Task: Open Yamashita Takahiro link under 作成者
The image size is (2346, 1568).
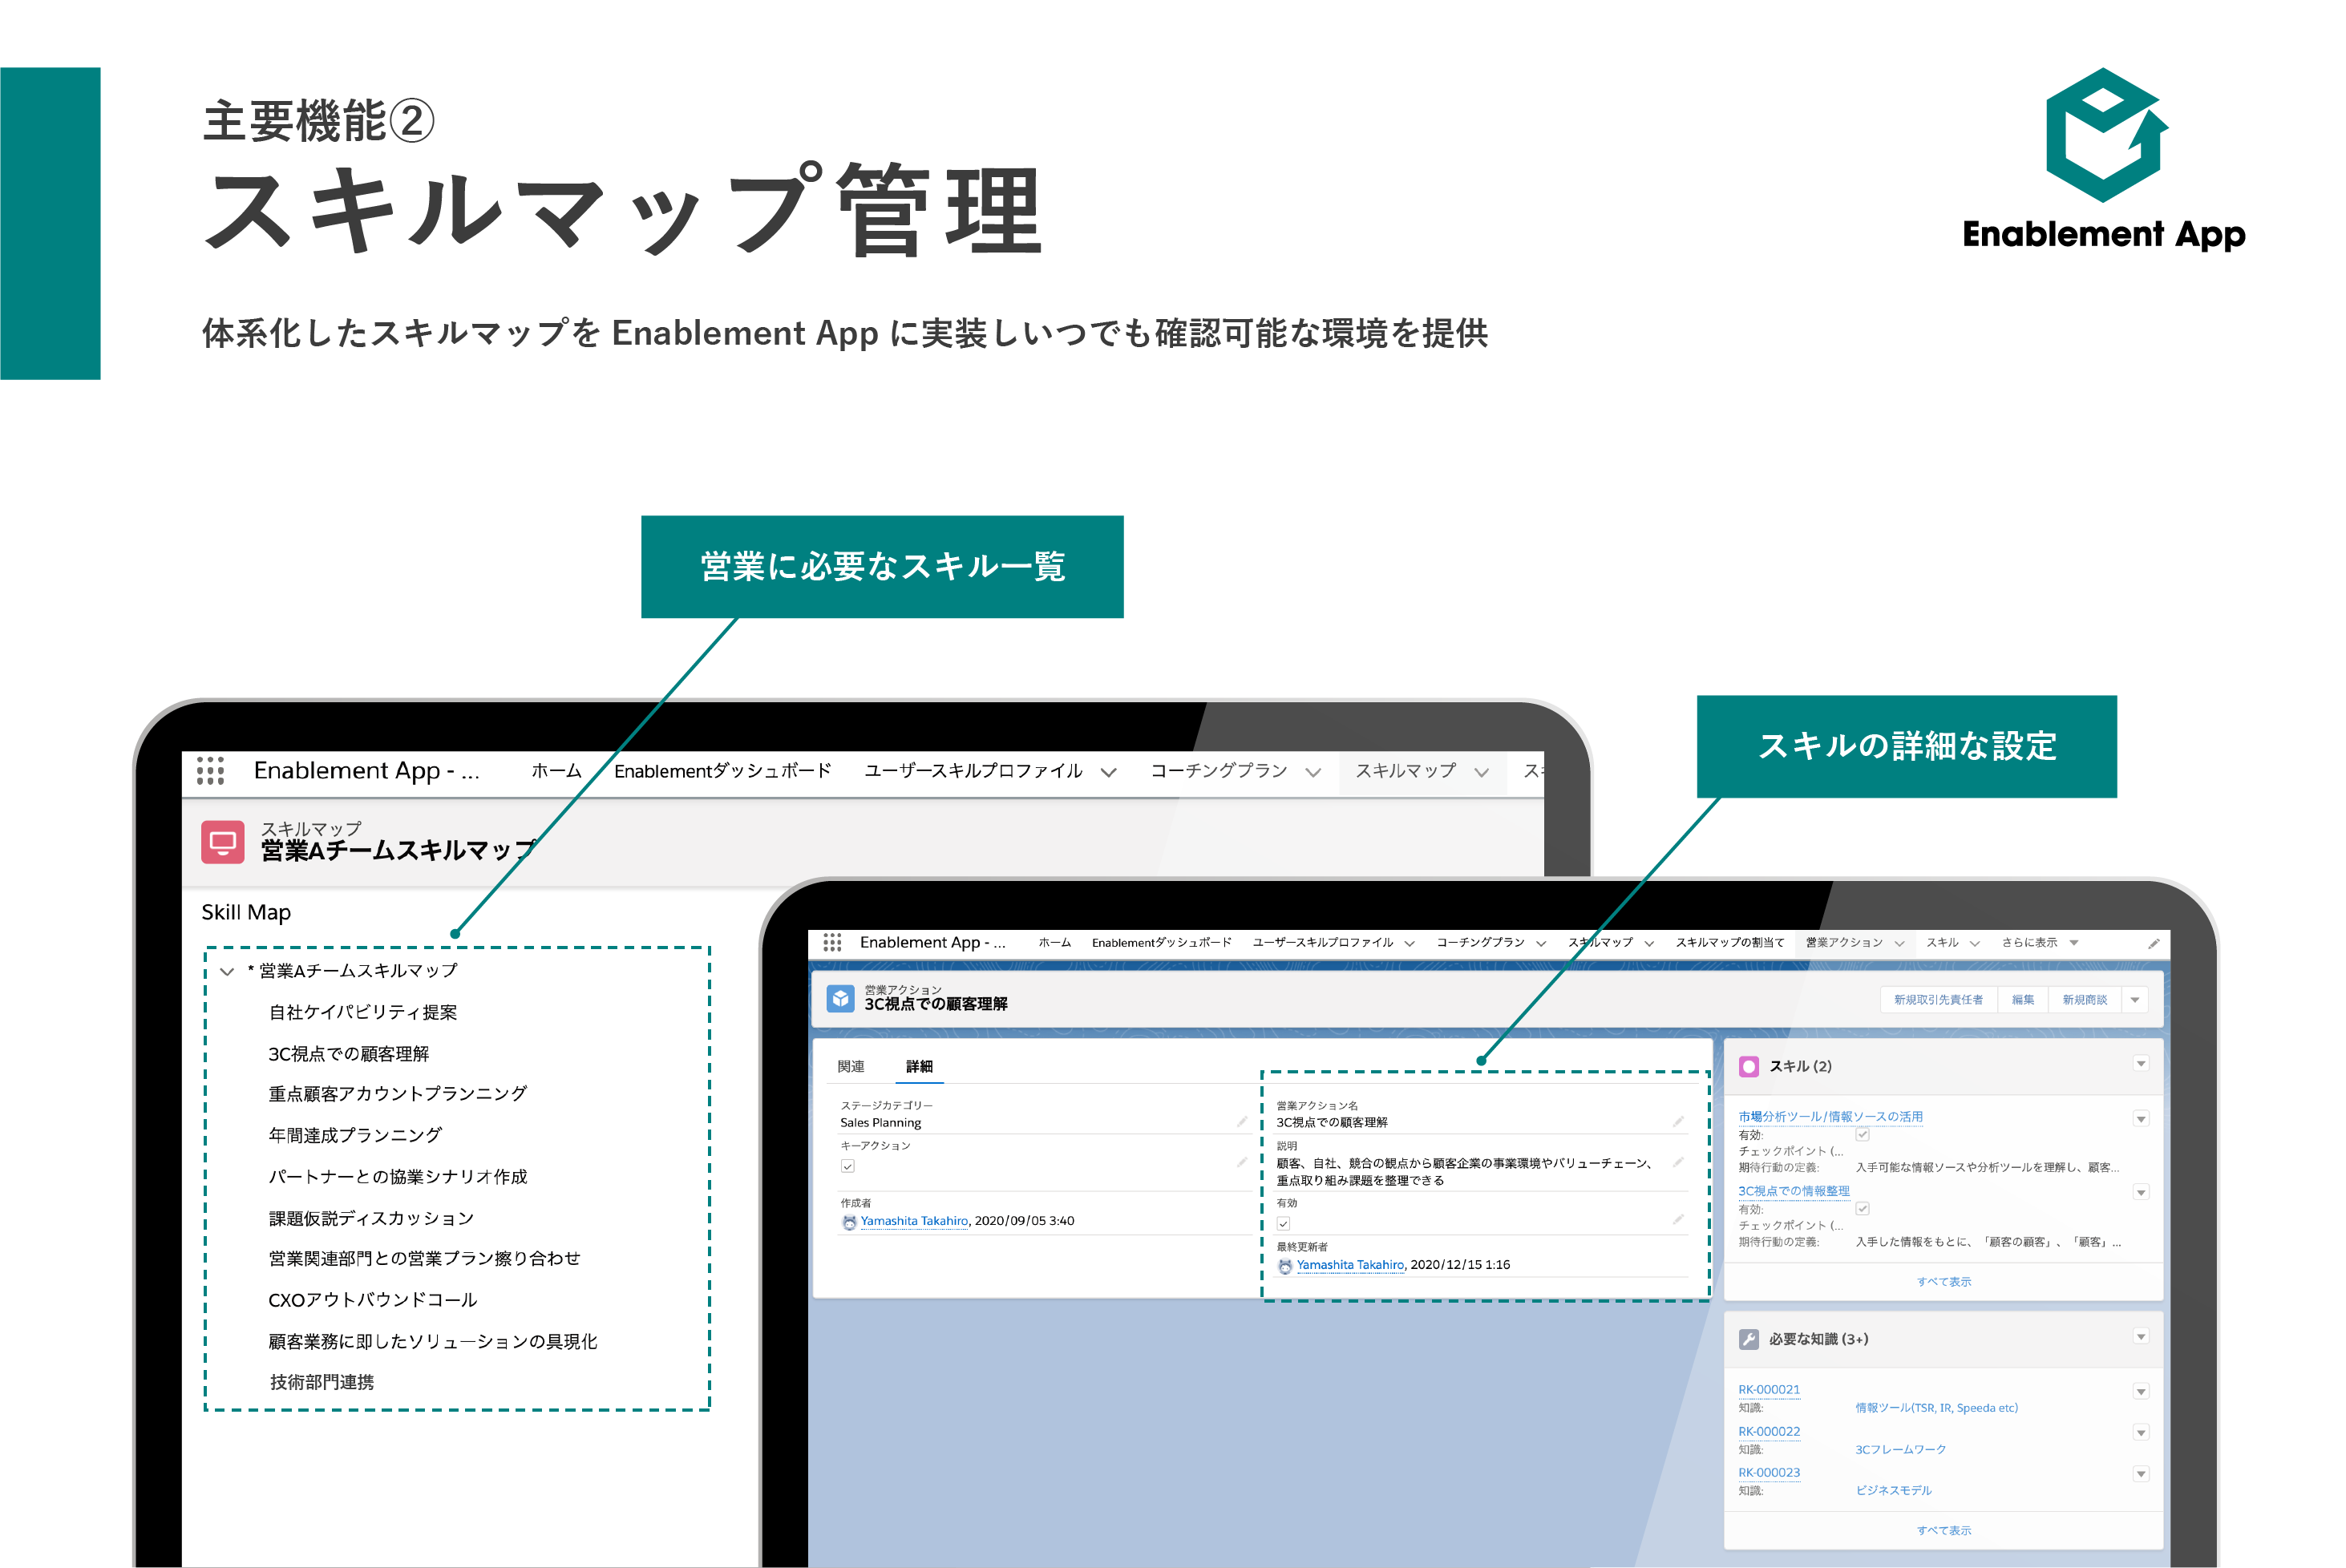Action: click(x=914, y=1221)
